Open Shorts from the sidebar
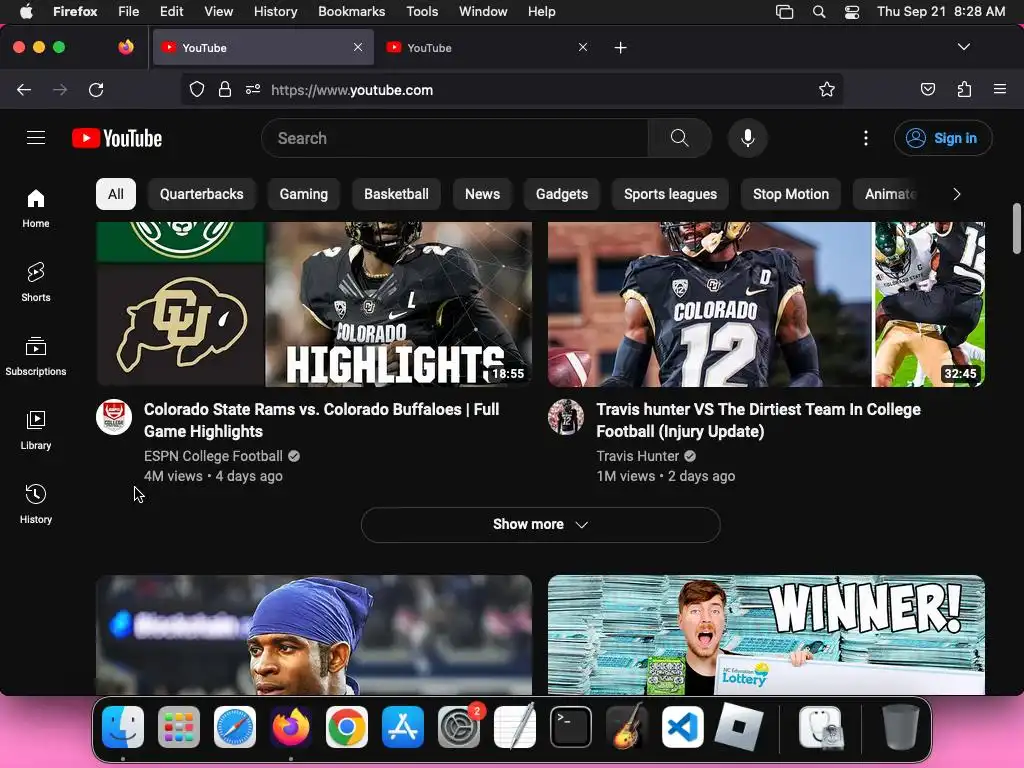Viewport: 1024px width, 768px height. (x=36, y=282)
